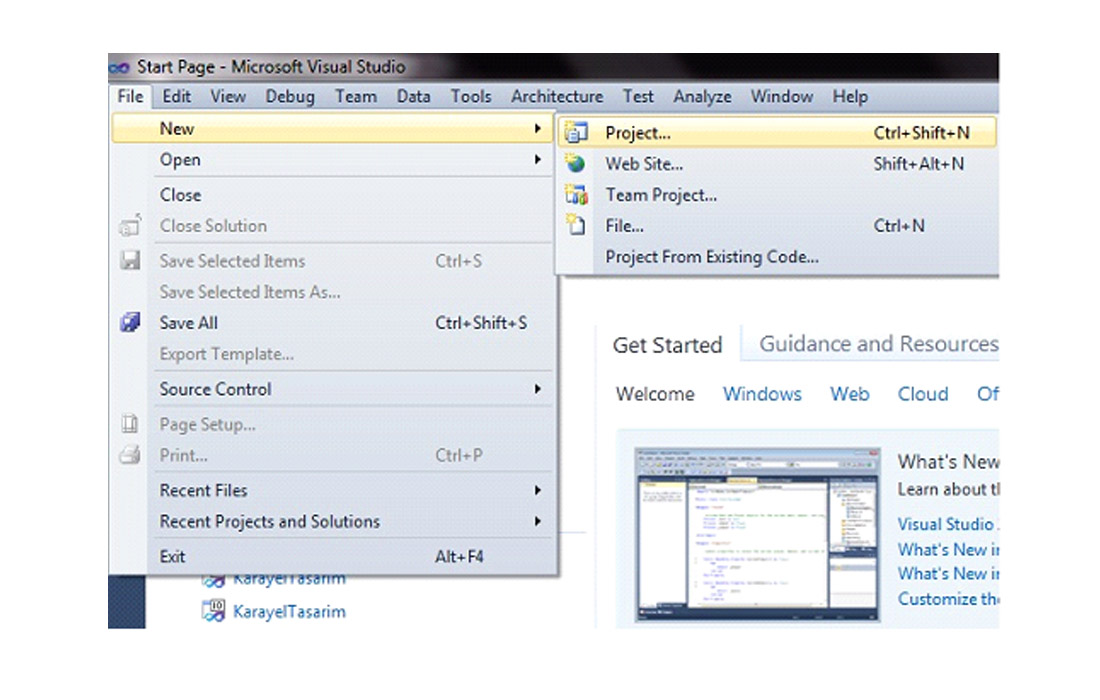Viewport: 1100px width, 700px height.
Task: Choose Save All menu entry
Action: (x=332, y=323)
